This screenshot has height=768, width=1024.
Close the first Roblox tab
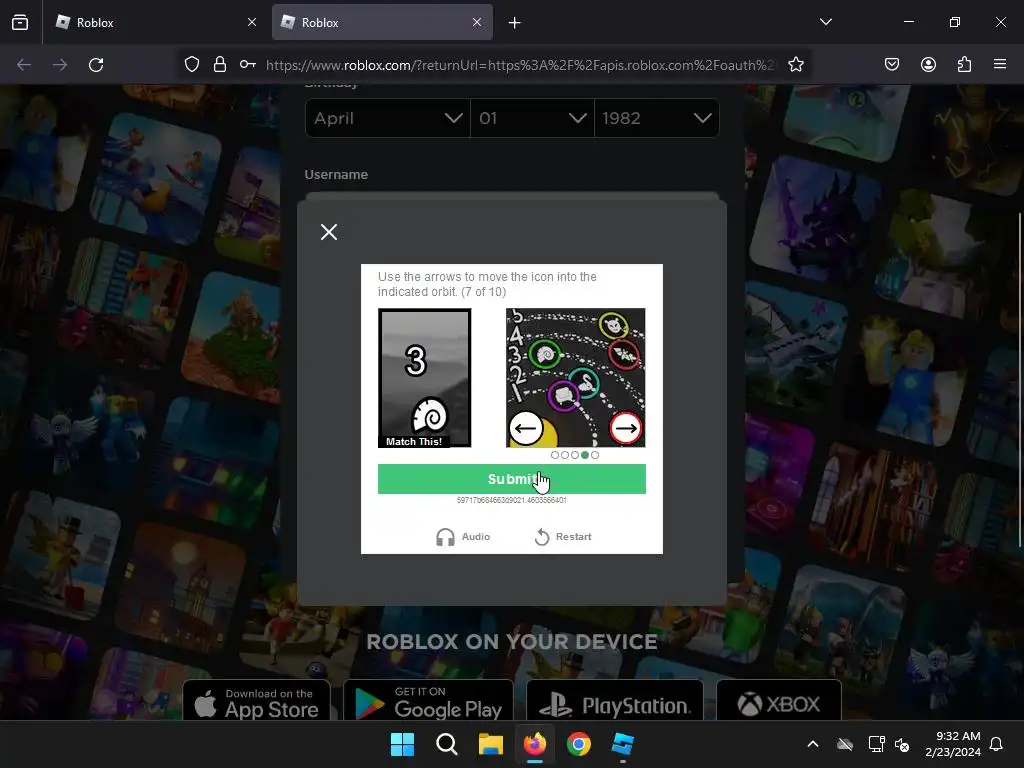252,22
